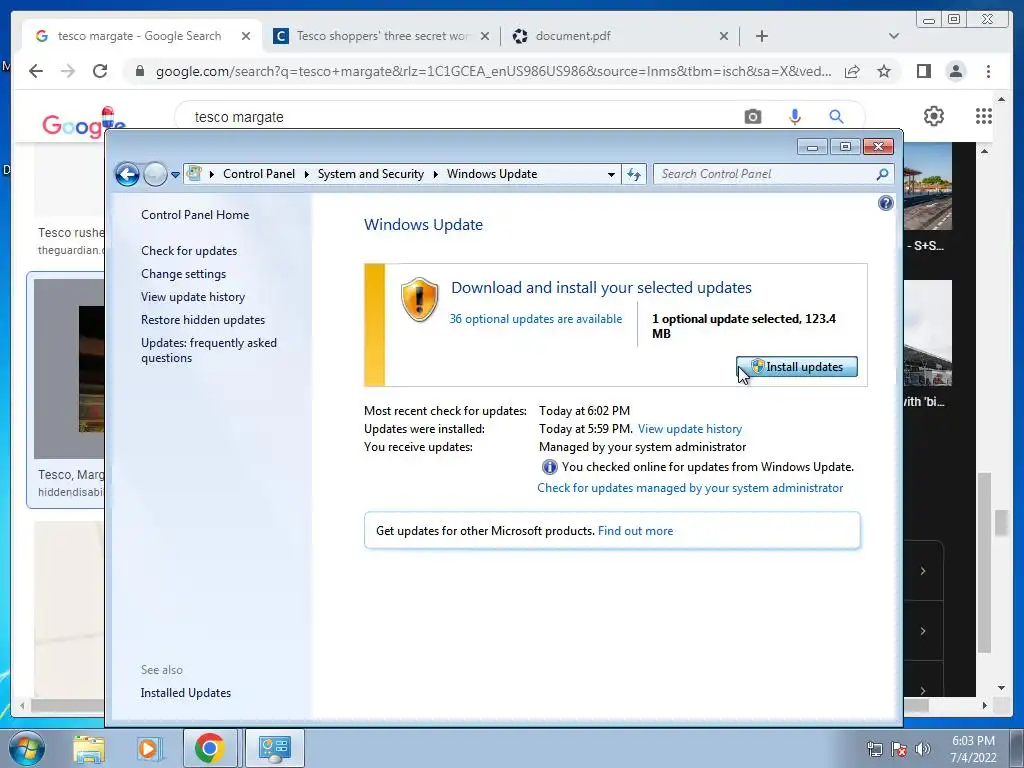Open Restore hidden updates link

[202, 319]
